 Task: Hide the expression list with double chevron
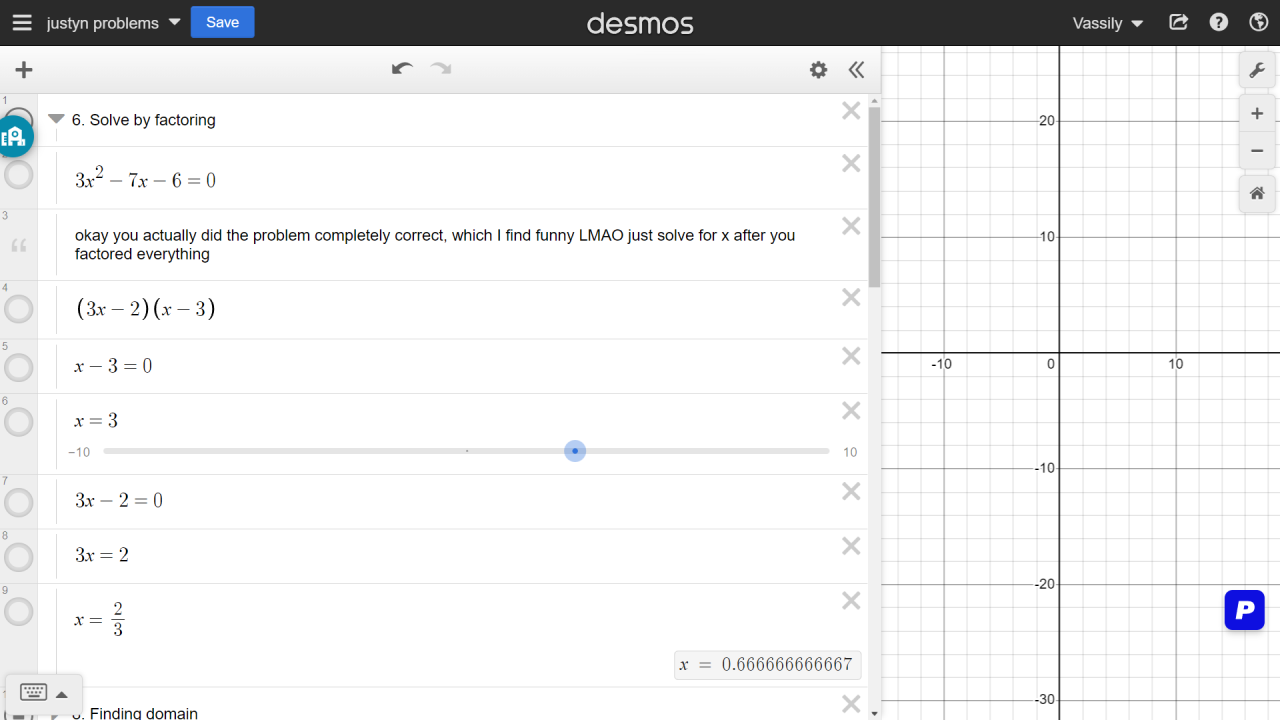tap(856, 70)
